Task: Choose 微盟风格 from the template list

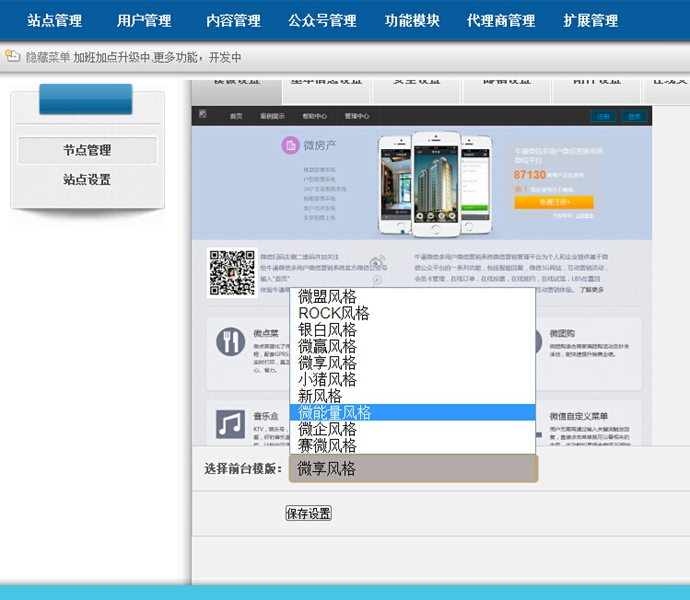Action: click(412, 297)
